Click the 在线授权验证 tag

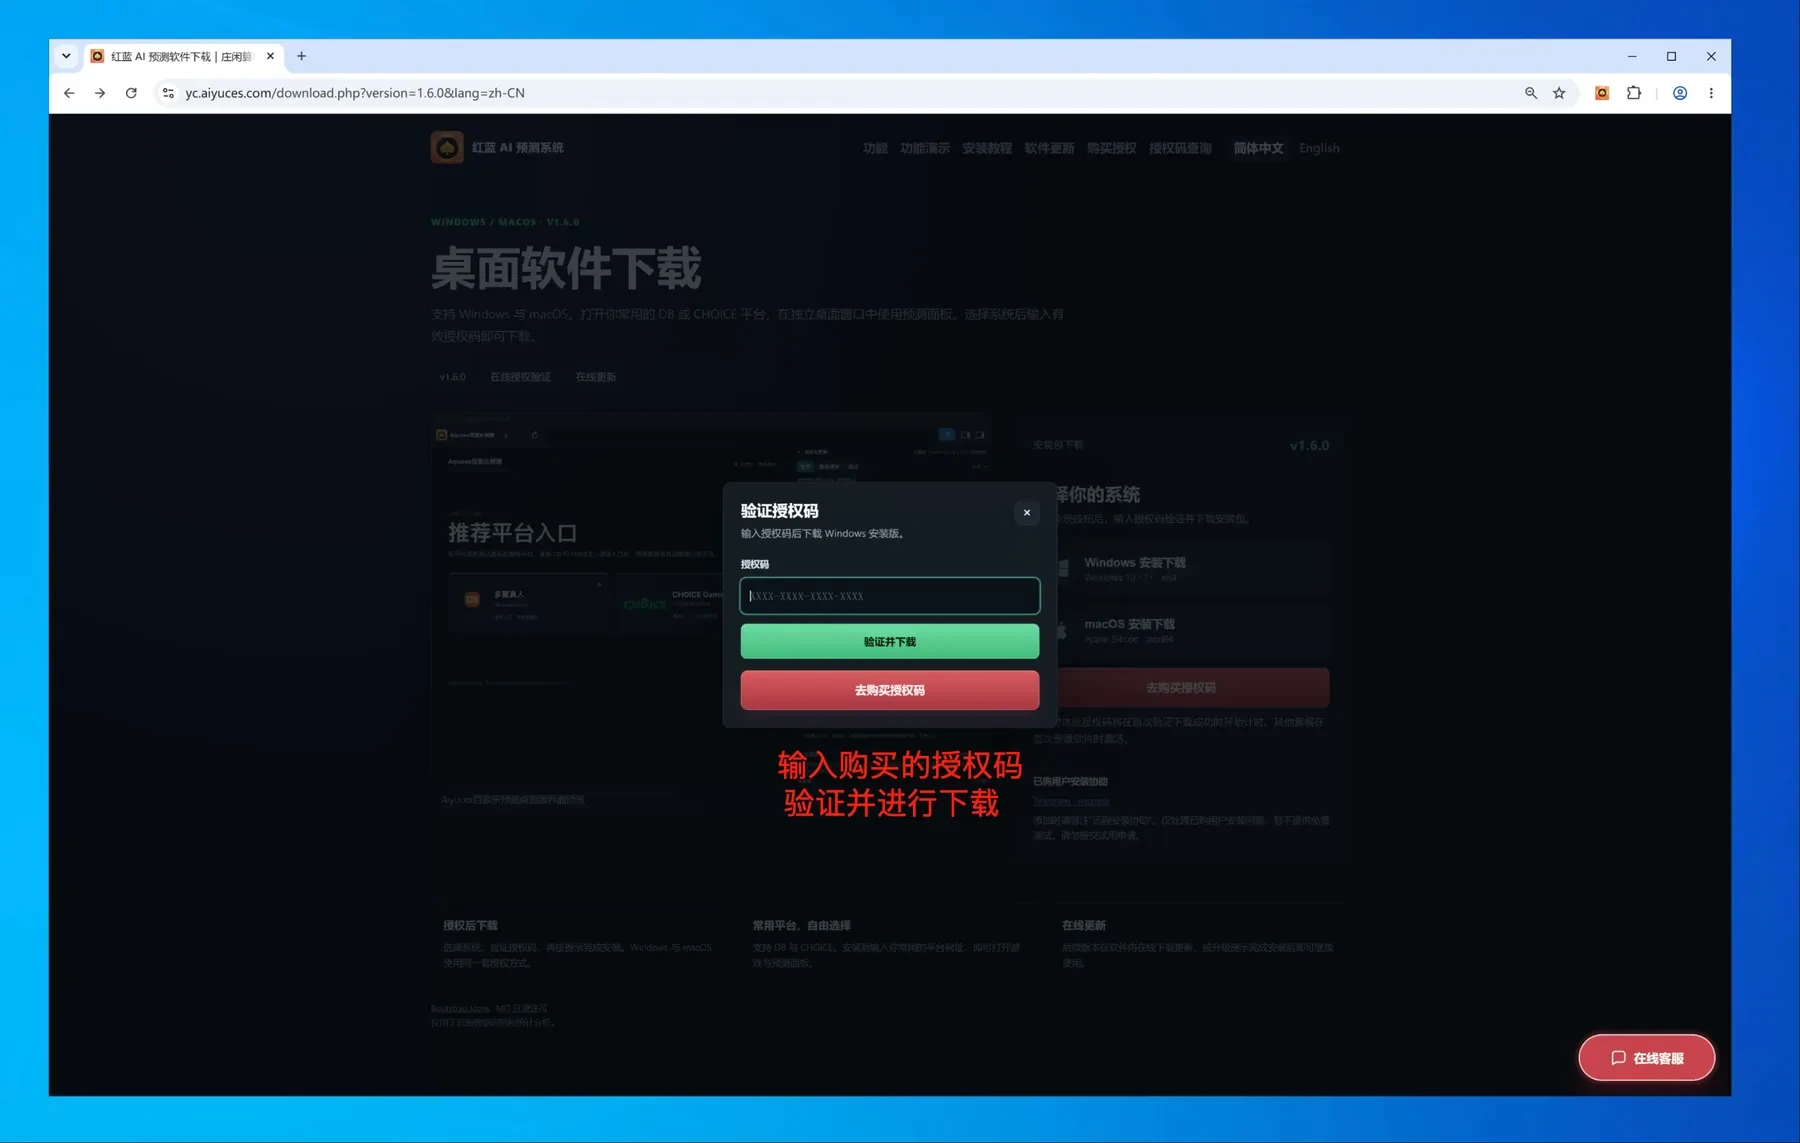[x=521, y=377]
